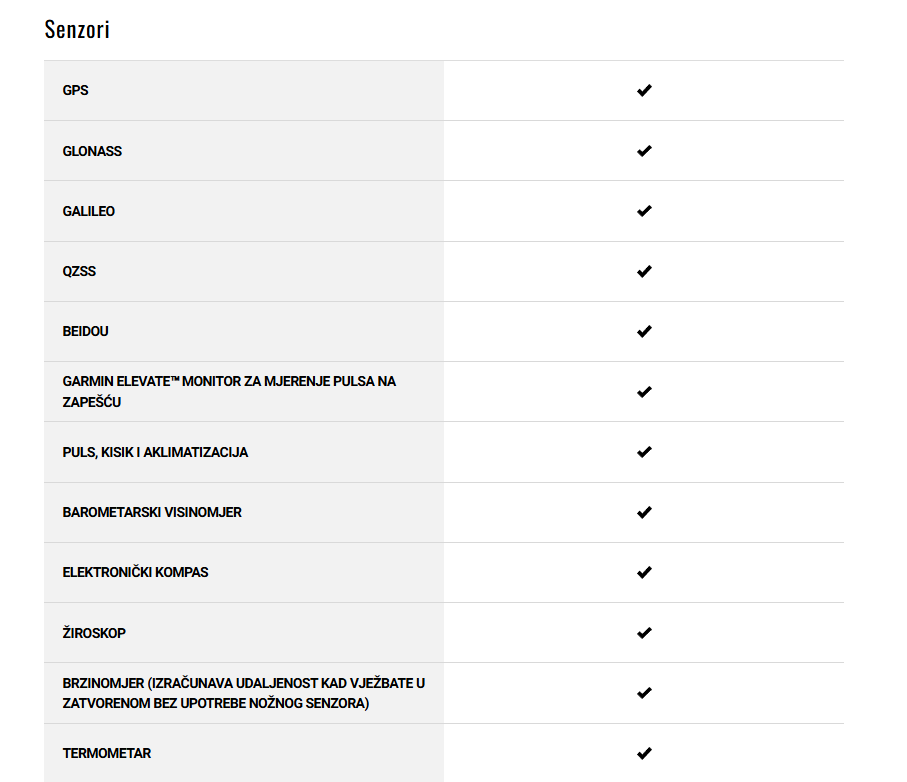
Task: Select the QZSS checkmark icon
Action: point(644,271)
